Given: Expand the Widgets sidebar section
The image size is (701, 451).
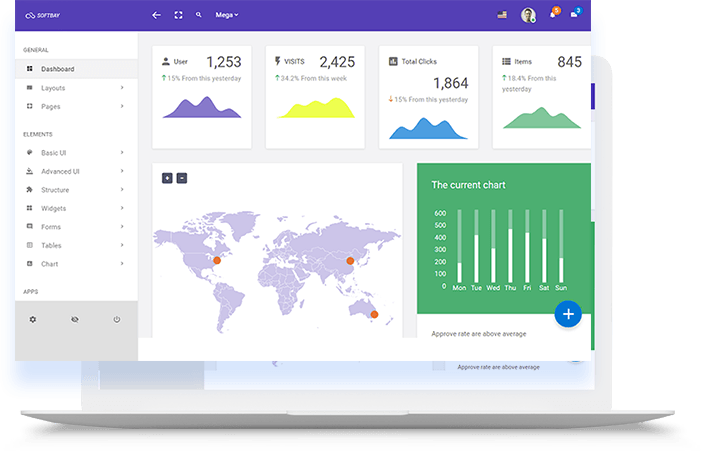Looking at the screenshot, I should pos(75,208).
